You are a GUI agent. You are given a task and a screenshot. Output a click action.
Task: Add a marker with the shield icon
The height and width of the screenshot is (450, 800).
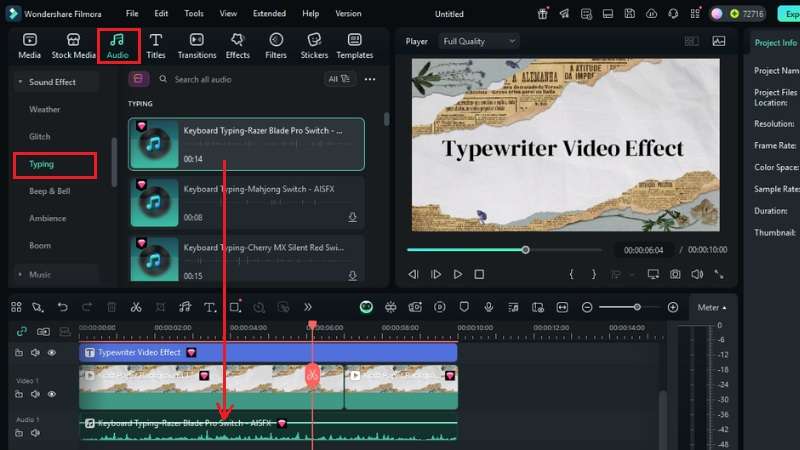[x=464, y=307]
